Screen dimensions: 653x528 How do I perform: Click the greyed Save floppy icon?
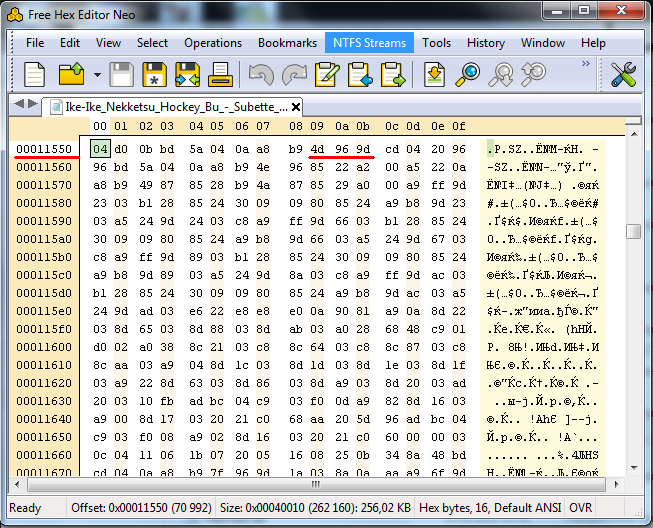click(122, 75)
